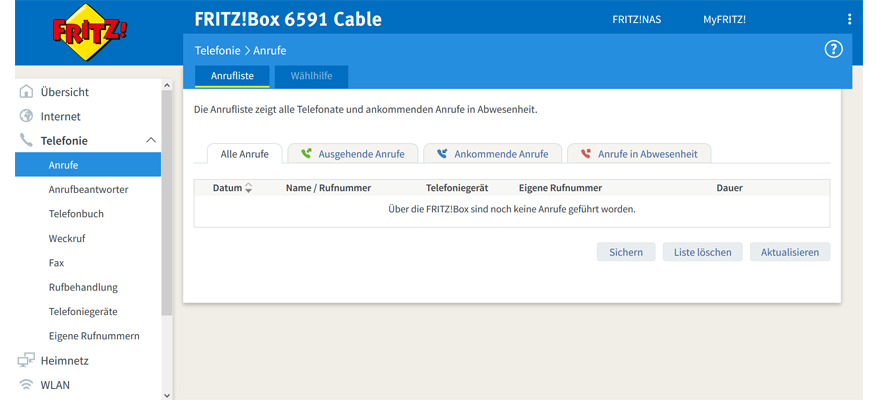Screen dimensions: 879x400
Task: Open Anrufe in Abwesenheit tab
Action: click(x=639, y=154)
